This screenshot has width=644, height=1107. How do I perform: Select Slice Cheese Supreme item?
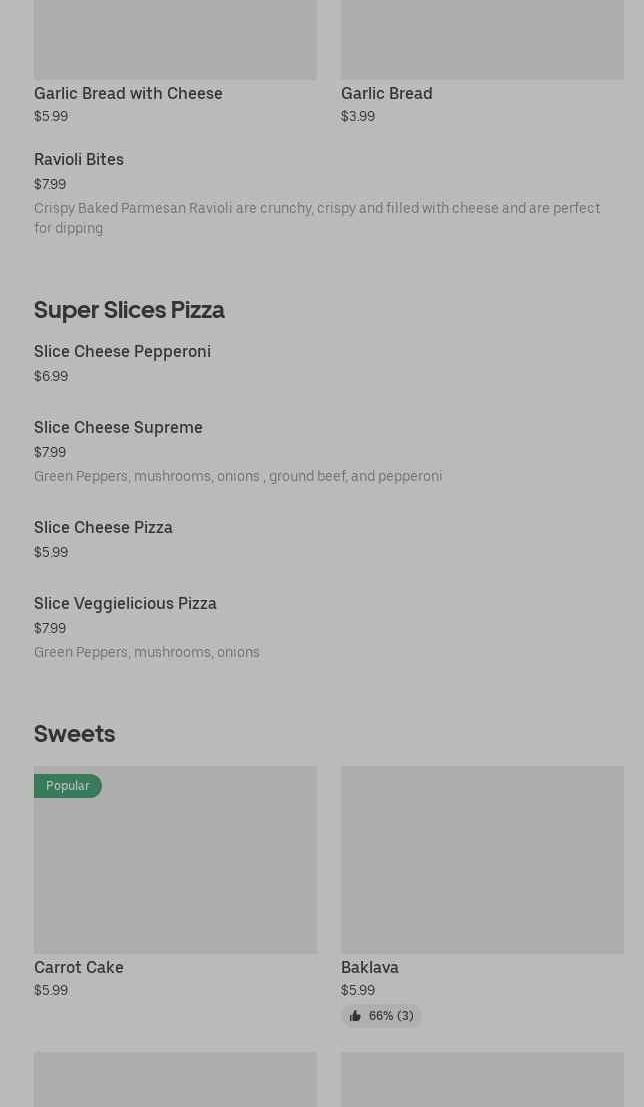118,428
